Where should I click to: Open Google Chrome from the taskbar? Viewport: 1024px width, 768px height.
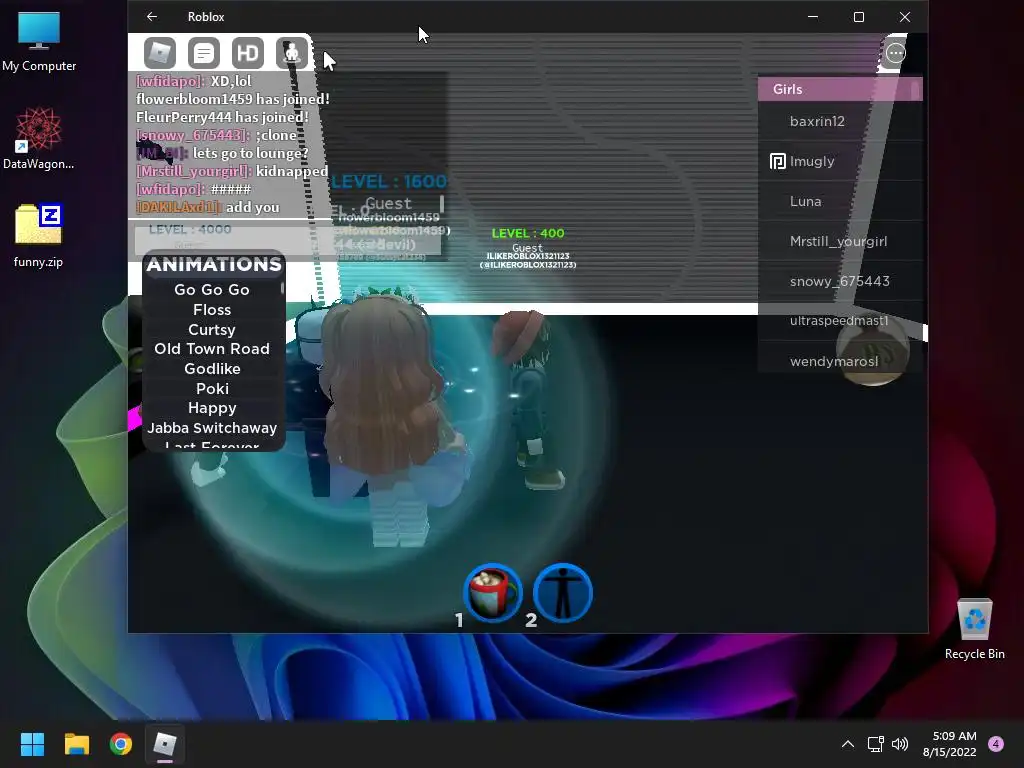121,744
